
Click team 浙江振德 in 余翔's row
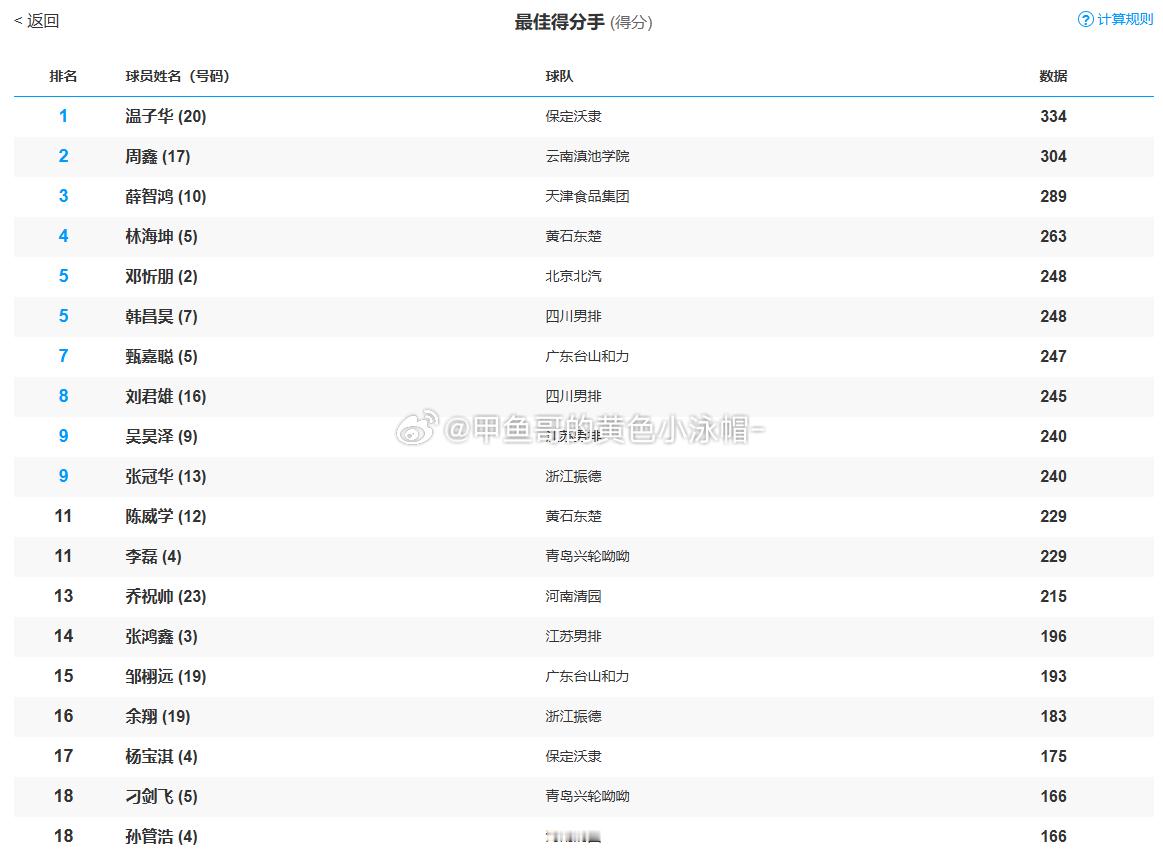573,717
